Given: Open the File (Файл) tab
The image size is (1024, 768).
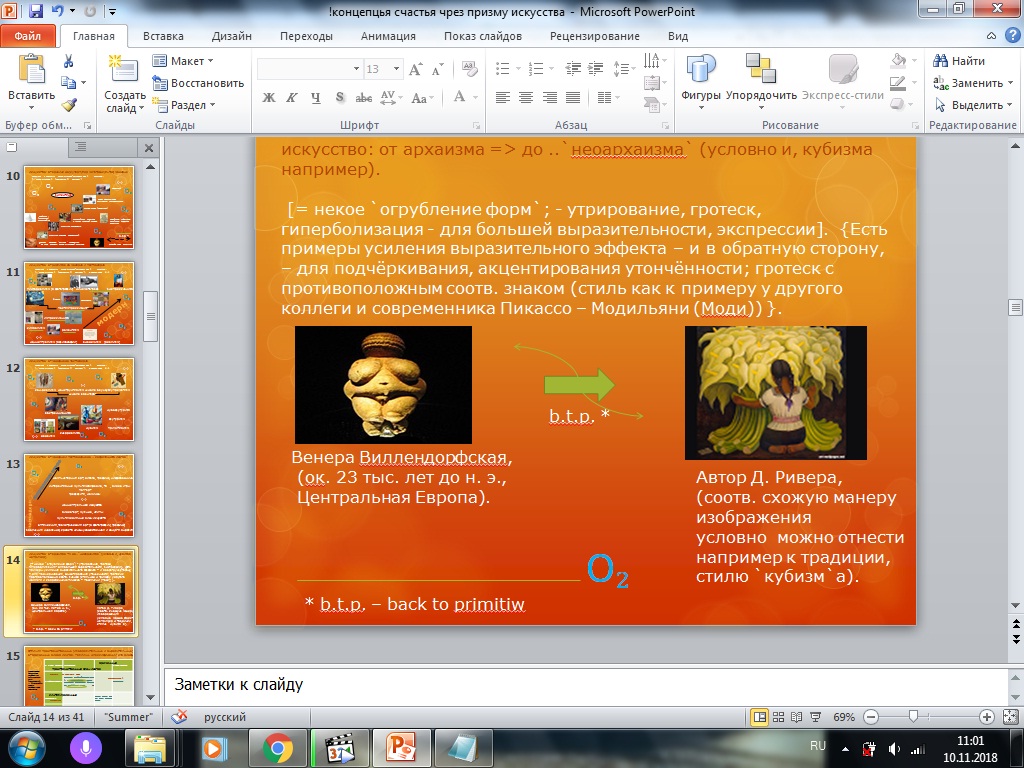Looking at the screenshot, I should [27, 36].
